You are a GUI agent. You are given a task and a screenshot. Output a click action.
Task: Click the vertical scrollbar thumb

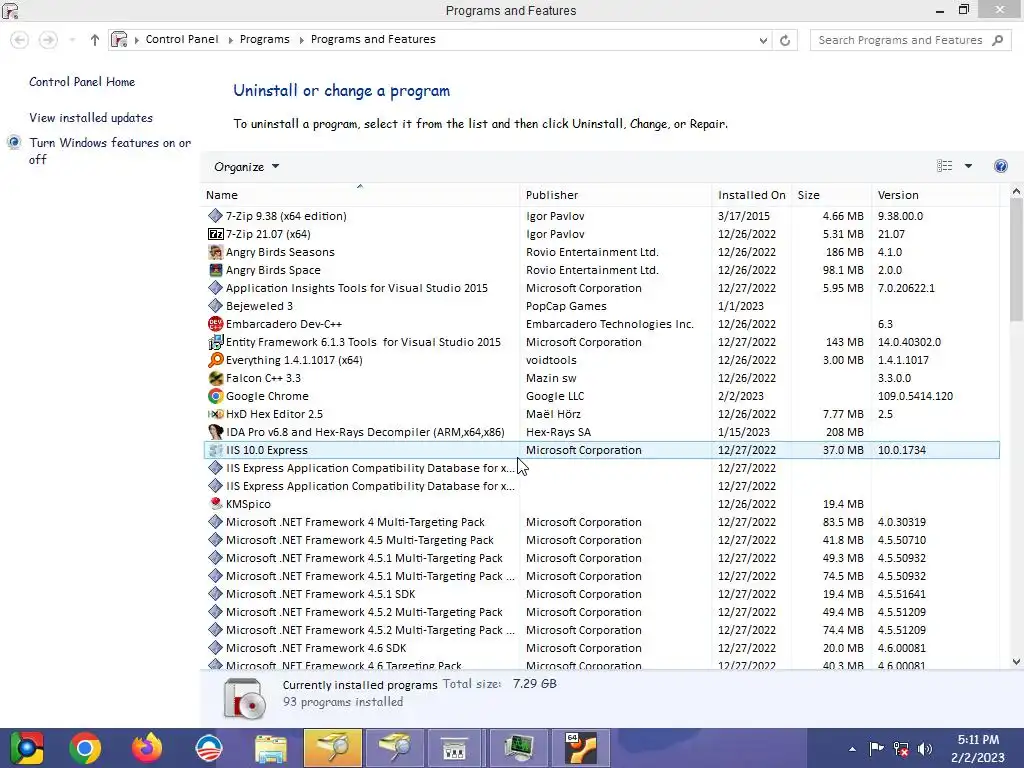(x=1016, y=259)
